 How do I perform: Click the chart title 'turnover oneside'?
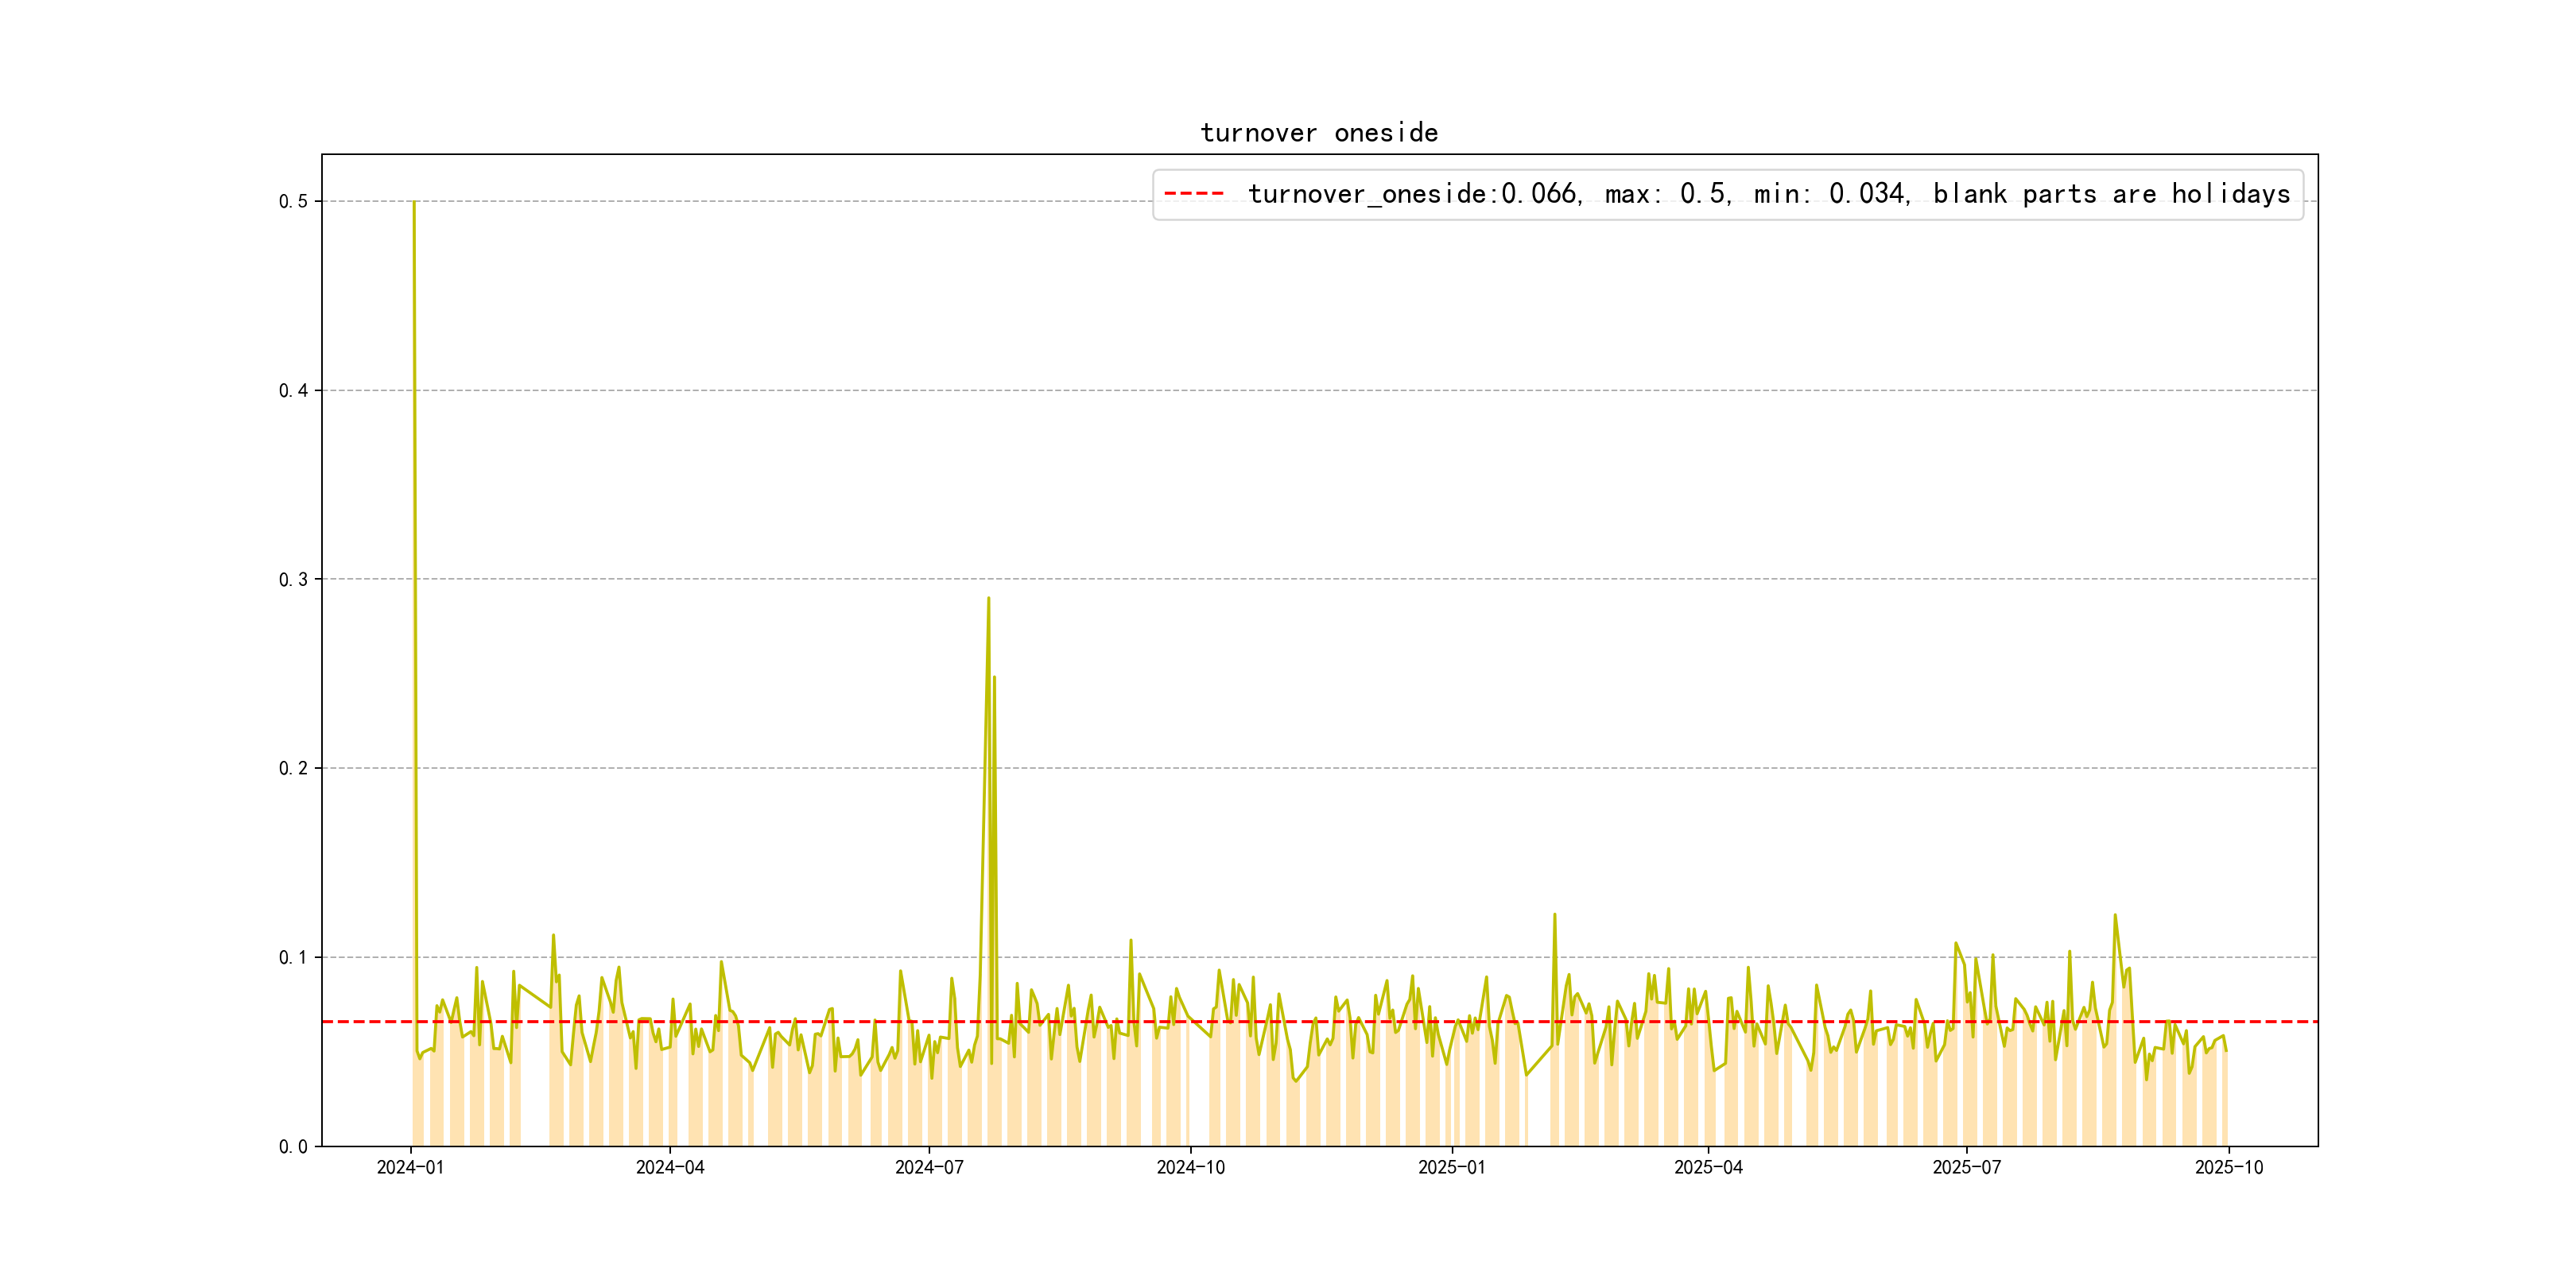(1318, 133)
